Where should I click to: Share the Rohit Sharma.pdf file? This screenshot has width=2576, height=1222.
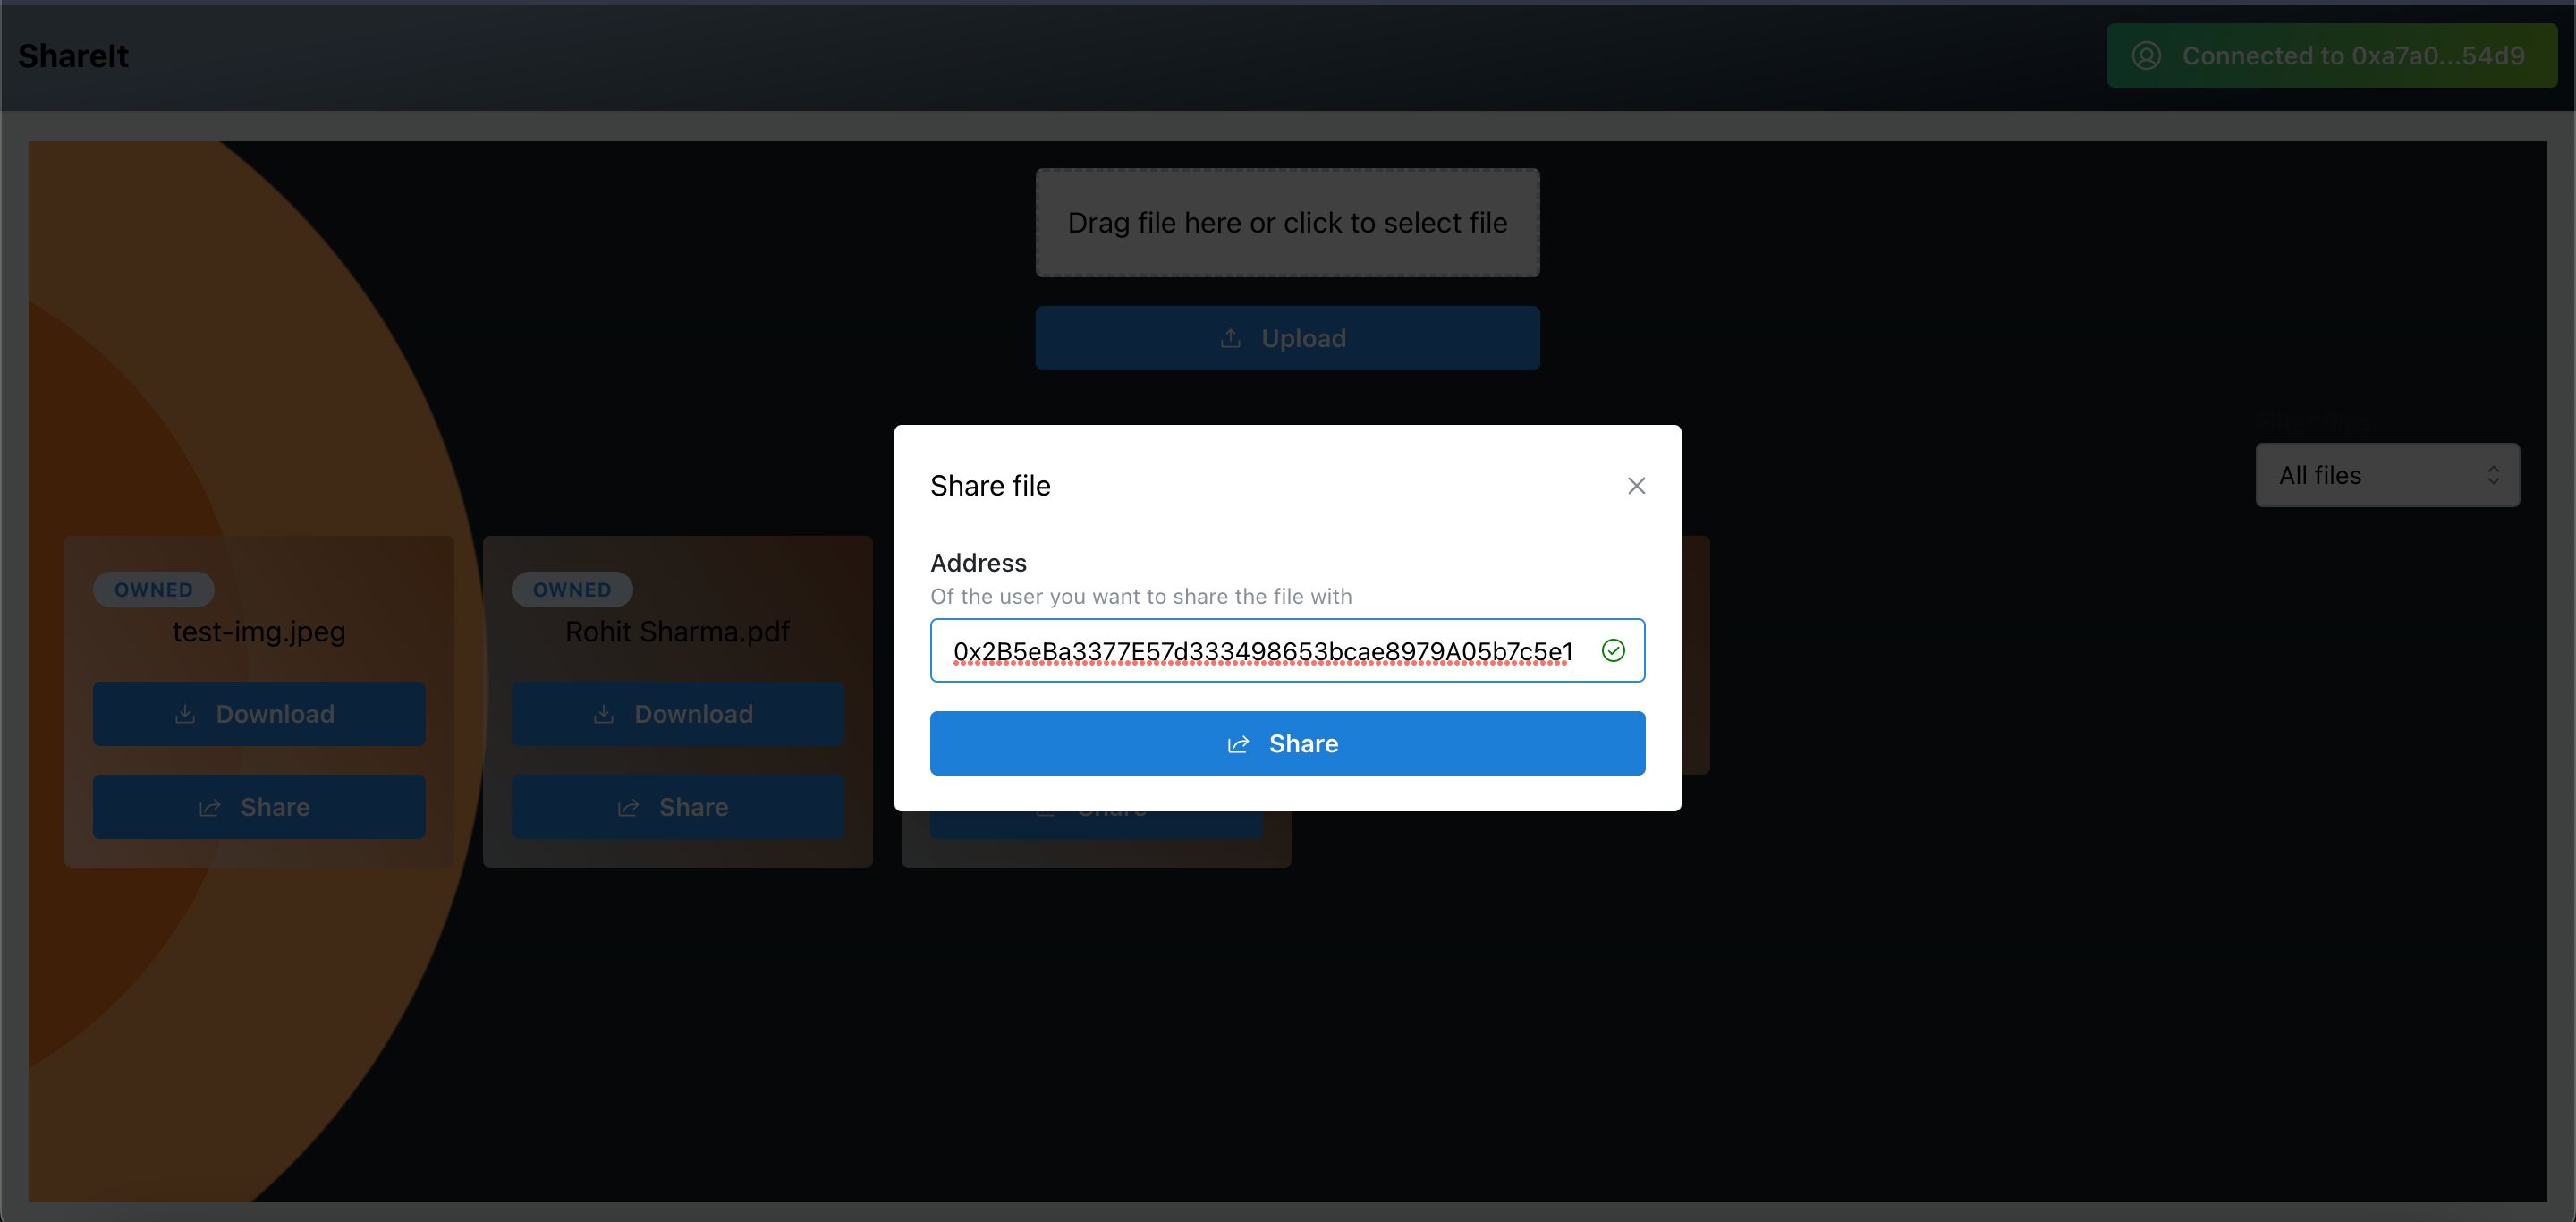677,807
